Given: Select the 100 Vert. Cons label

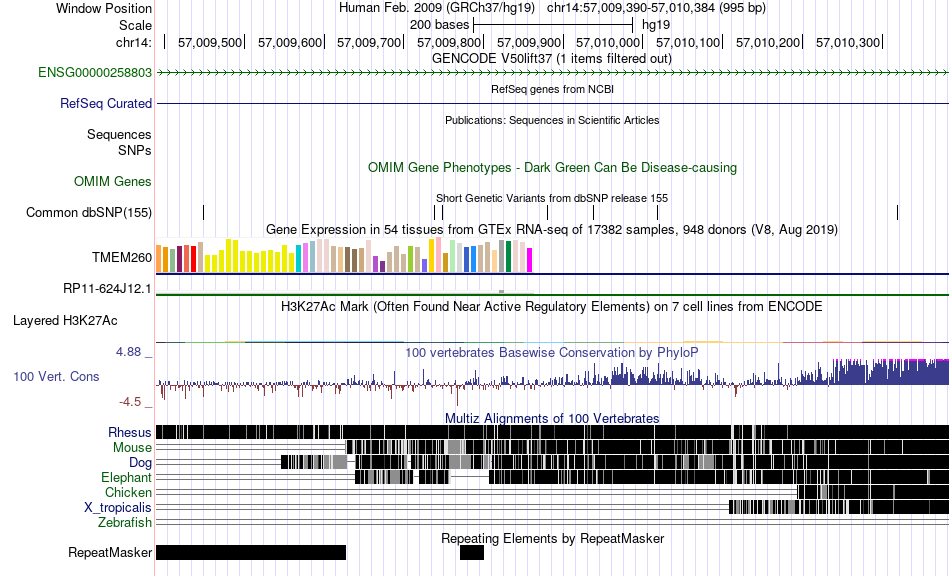Looking at the screenshot, I should coord(56,377).
